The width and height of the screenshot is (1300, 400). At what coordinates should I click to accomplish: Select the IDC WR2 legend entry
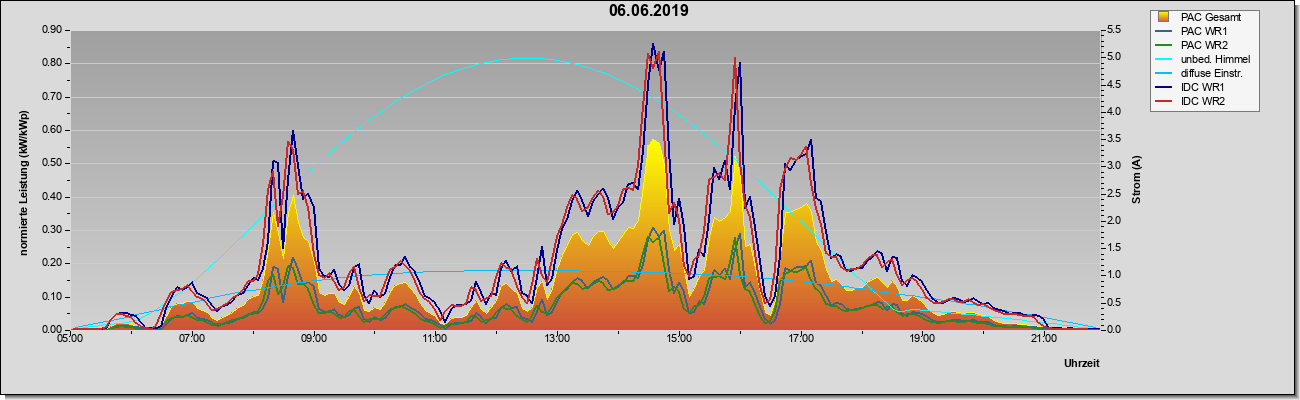[1203, 101]
